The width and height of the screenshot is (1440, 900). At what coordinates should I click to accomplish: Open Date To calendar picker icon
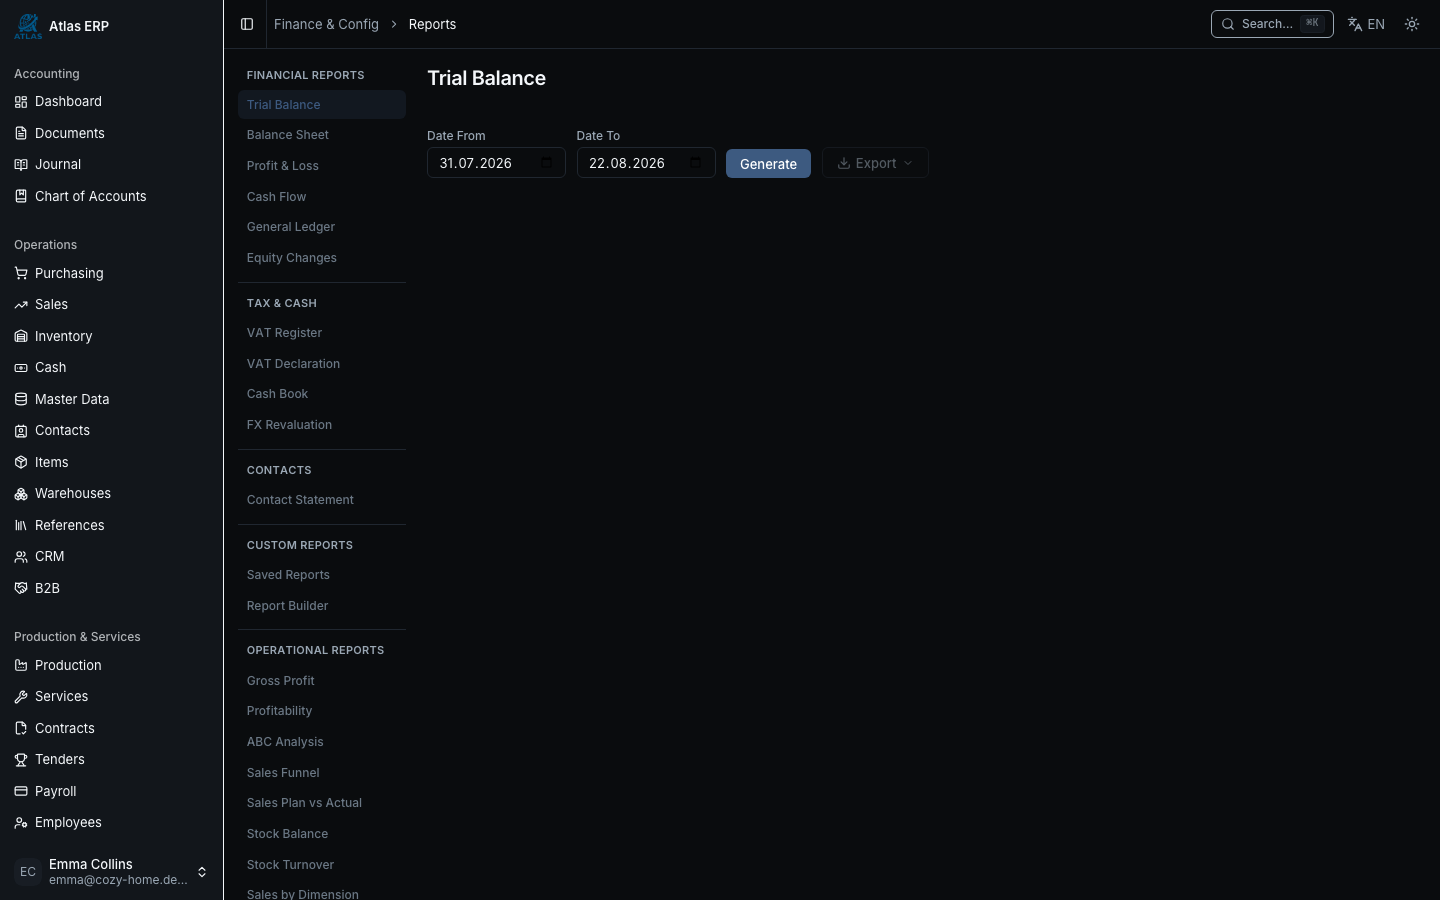point(696,163)
